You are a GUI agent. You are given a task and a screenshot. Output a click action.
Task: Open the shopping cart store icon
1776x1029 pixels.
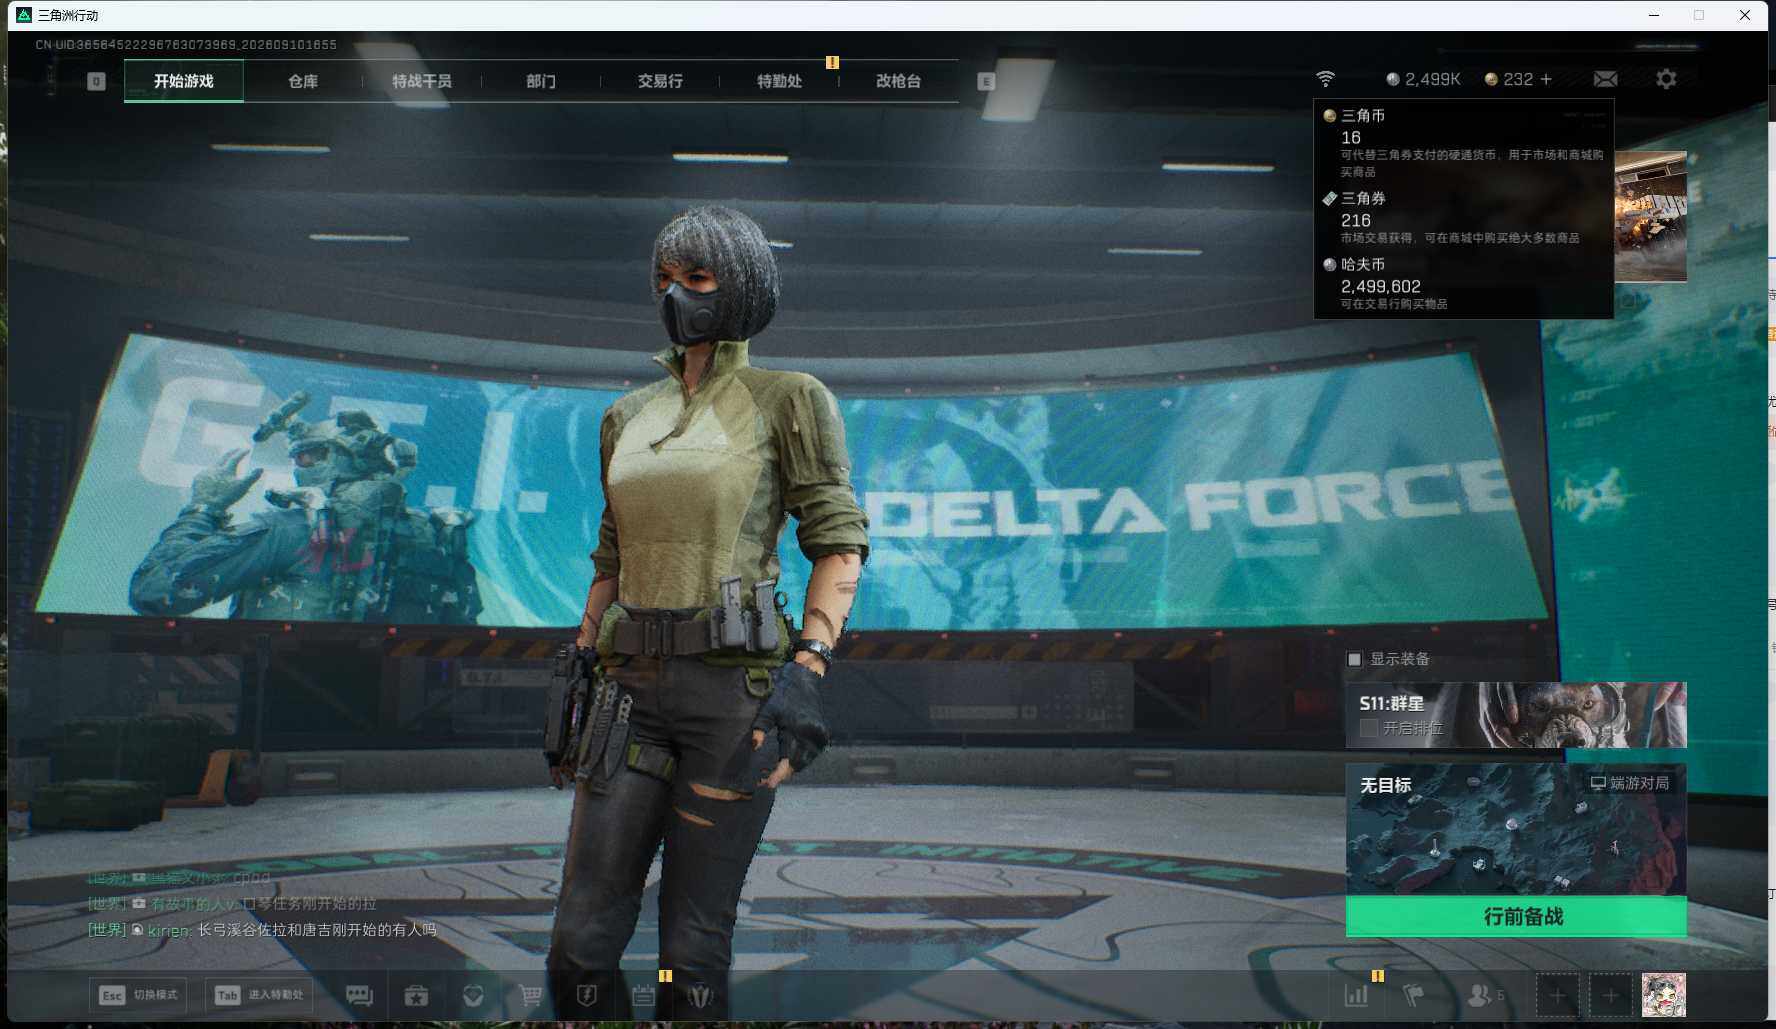[530, 995]
